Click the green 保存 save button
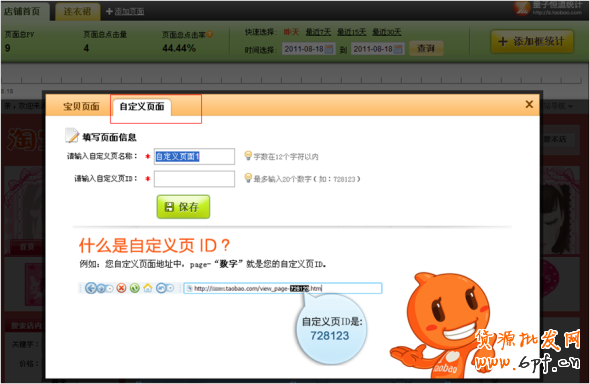The image size is (590, 384). click(x=183, y=206)
